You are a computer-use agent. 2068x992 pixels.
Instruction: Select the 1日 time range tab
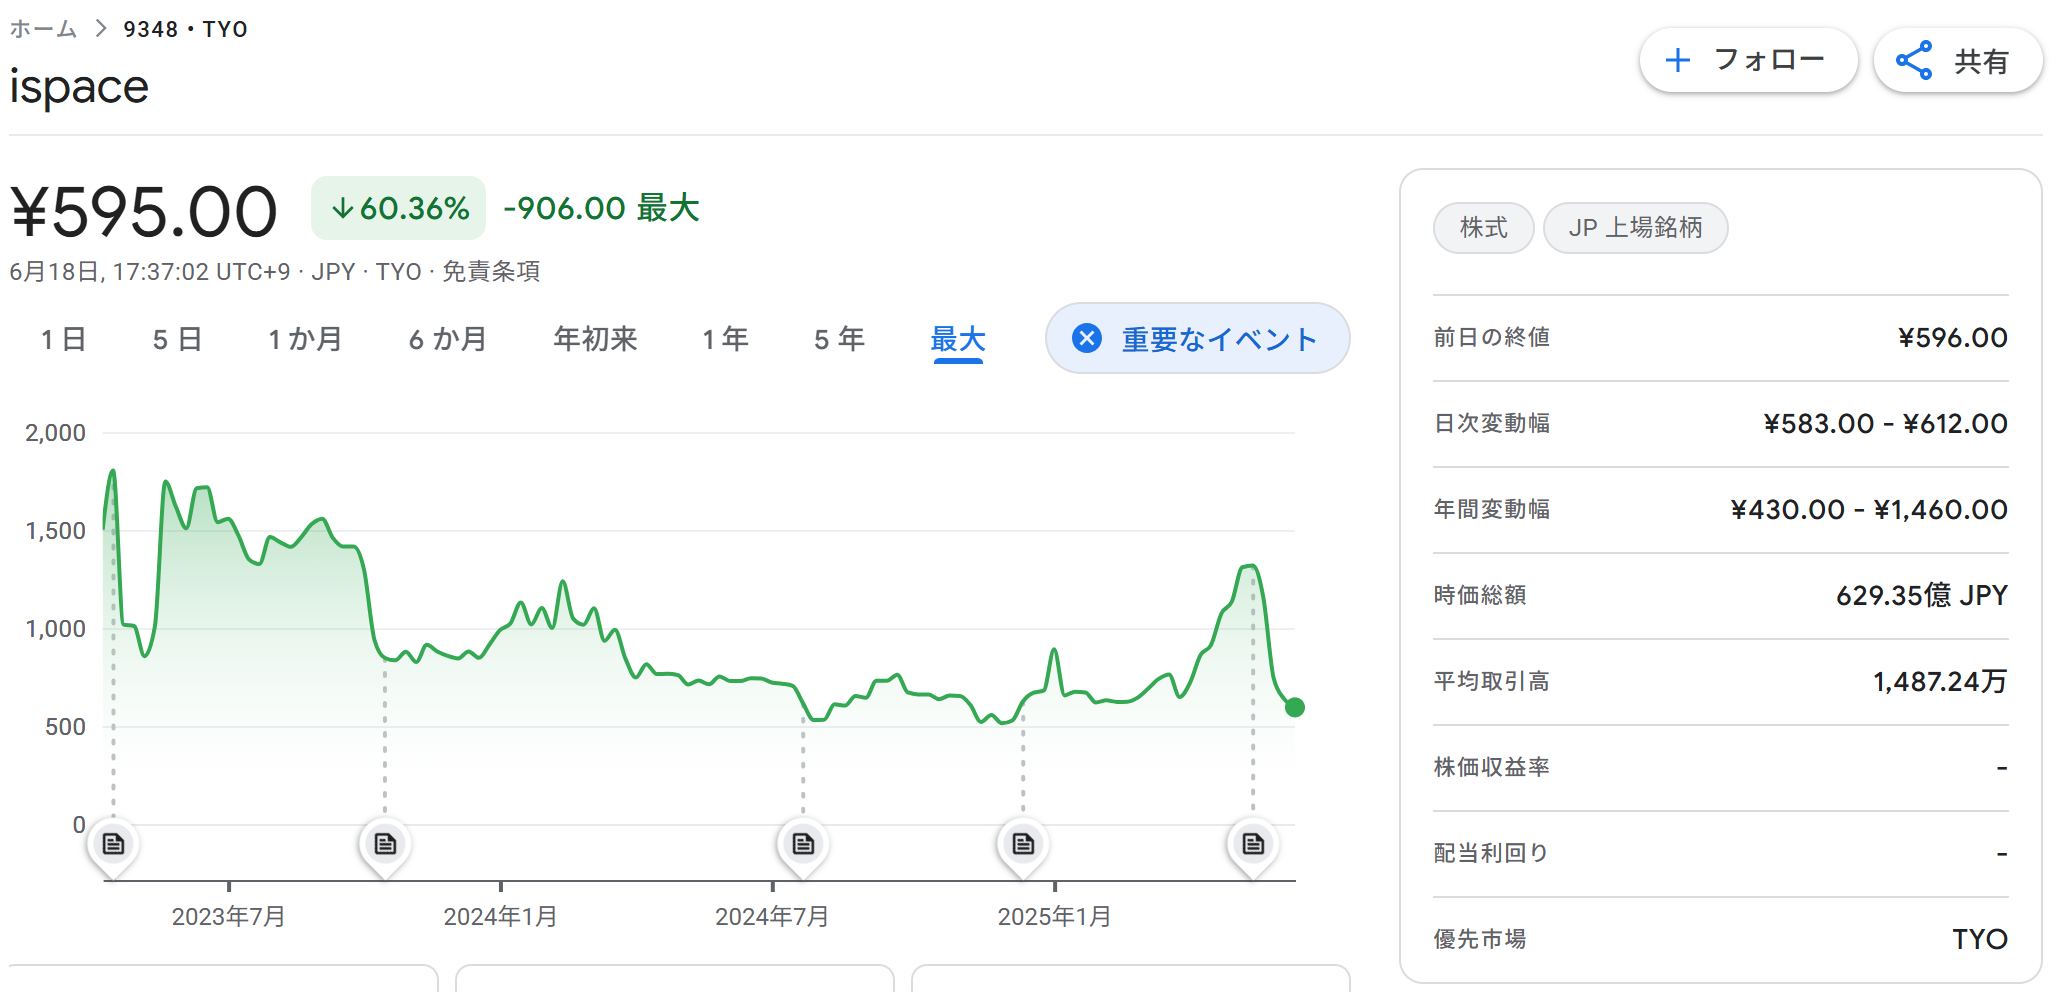(x=63, y=339)
